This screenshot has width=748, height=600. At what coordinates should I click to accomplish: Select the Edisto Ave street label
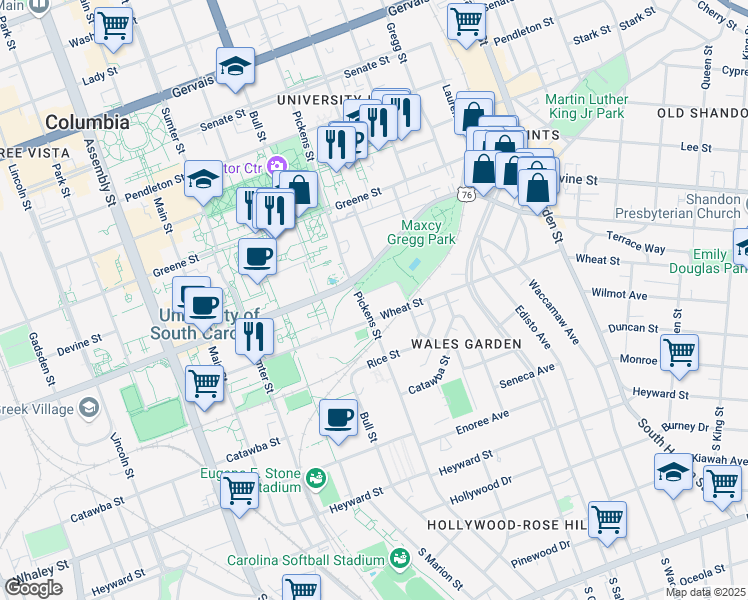pyautogui.click(x=533, y=327)
